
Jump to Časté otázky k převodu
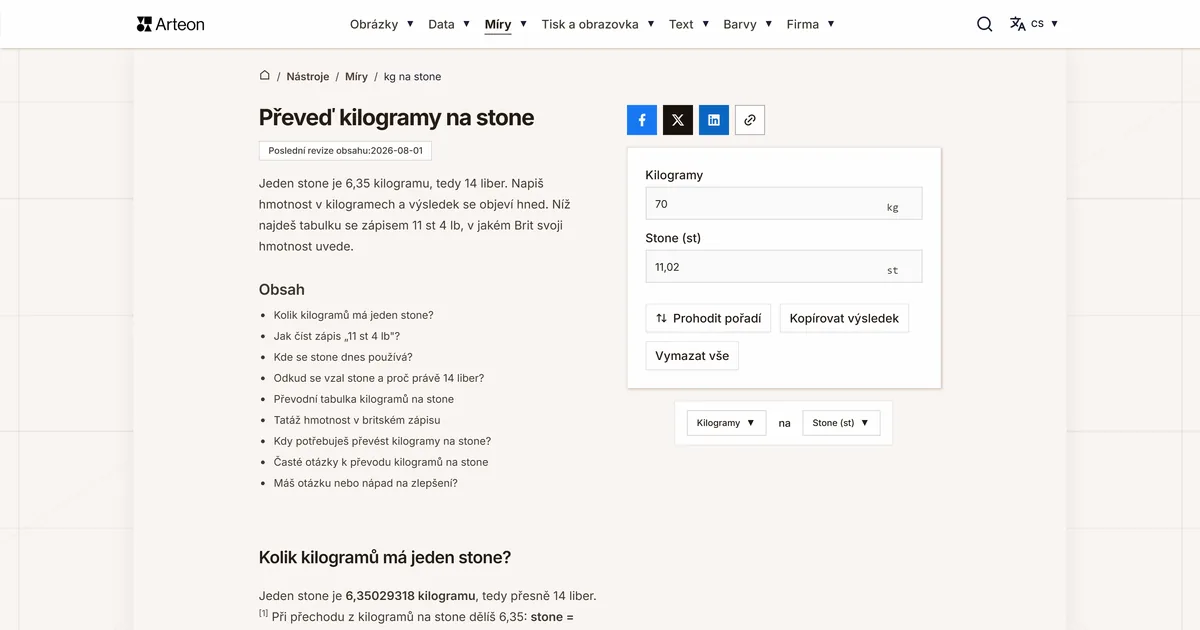click(381, 462)
